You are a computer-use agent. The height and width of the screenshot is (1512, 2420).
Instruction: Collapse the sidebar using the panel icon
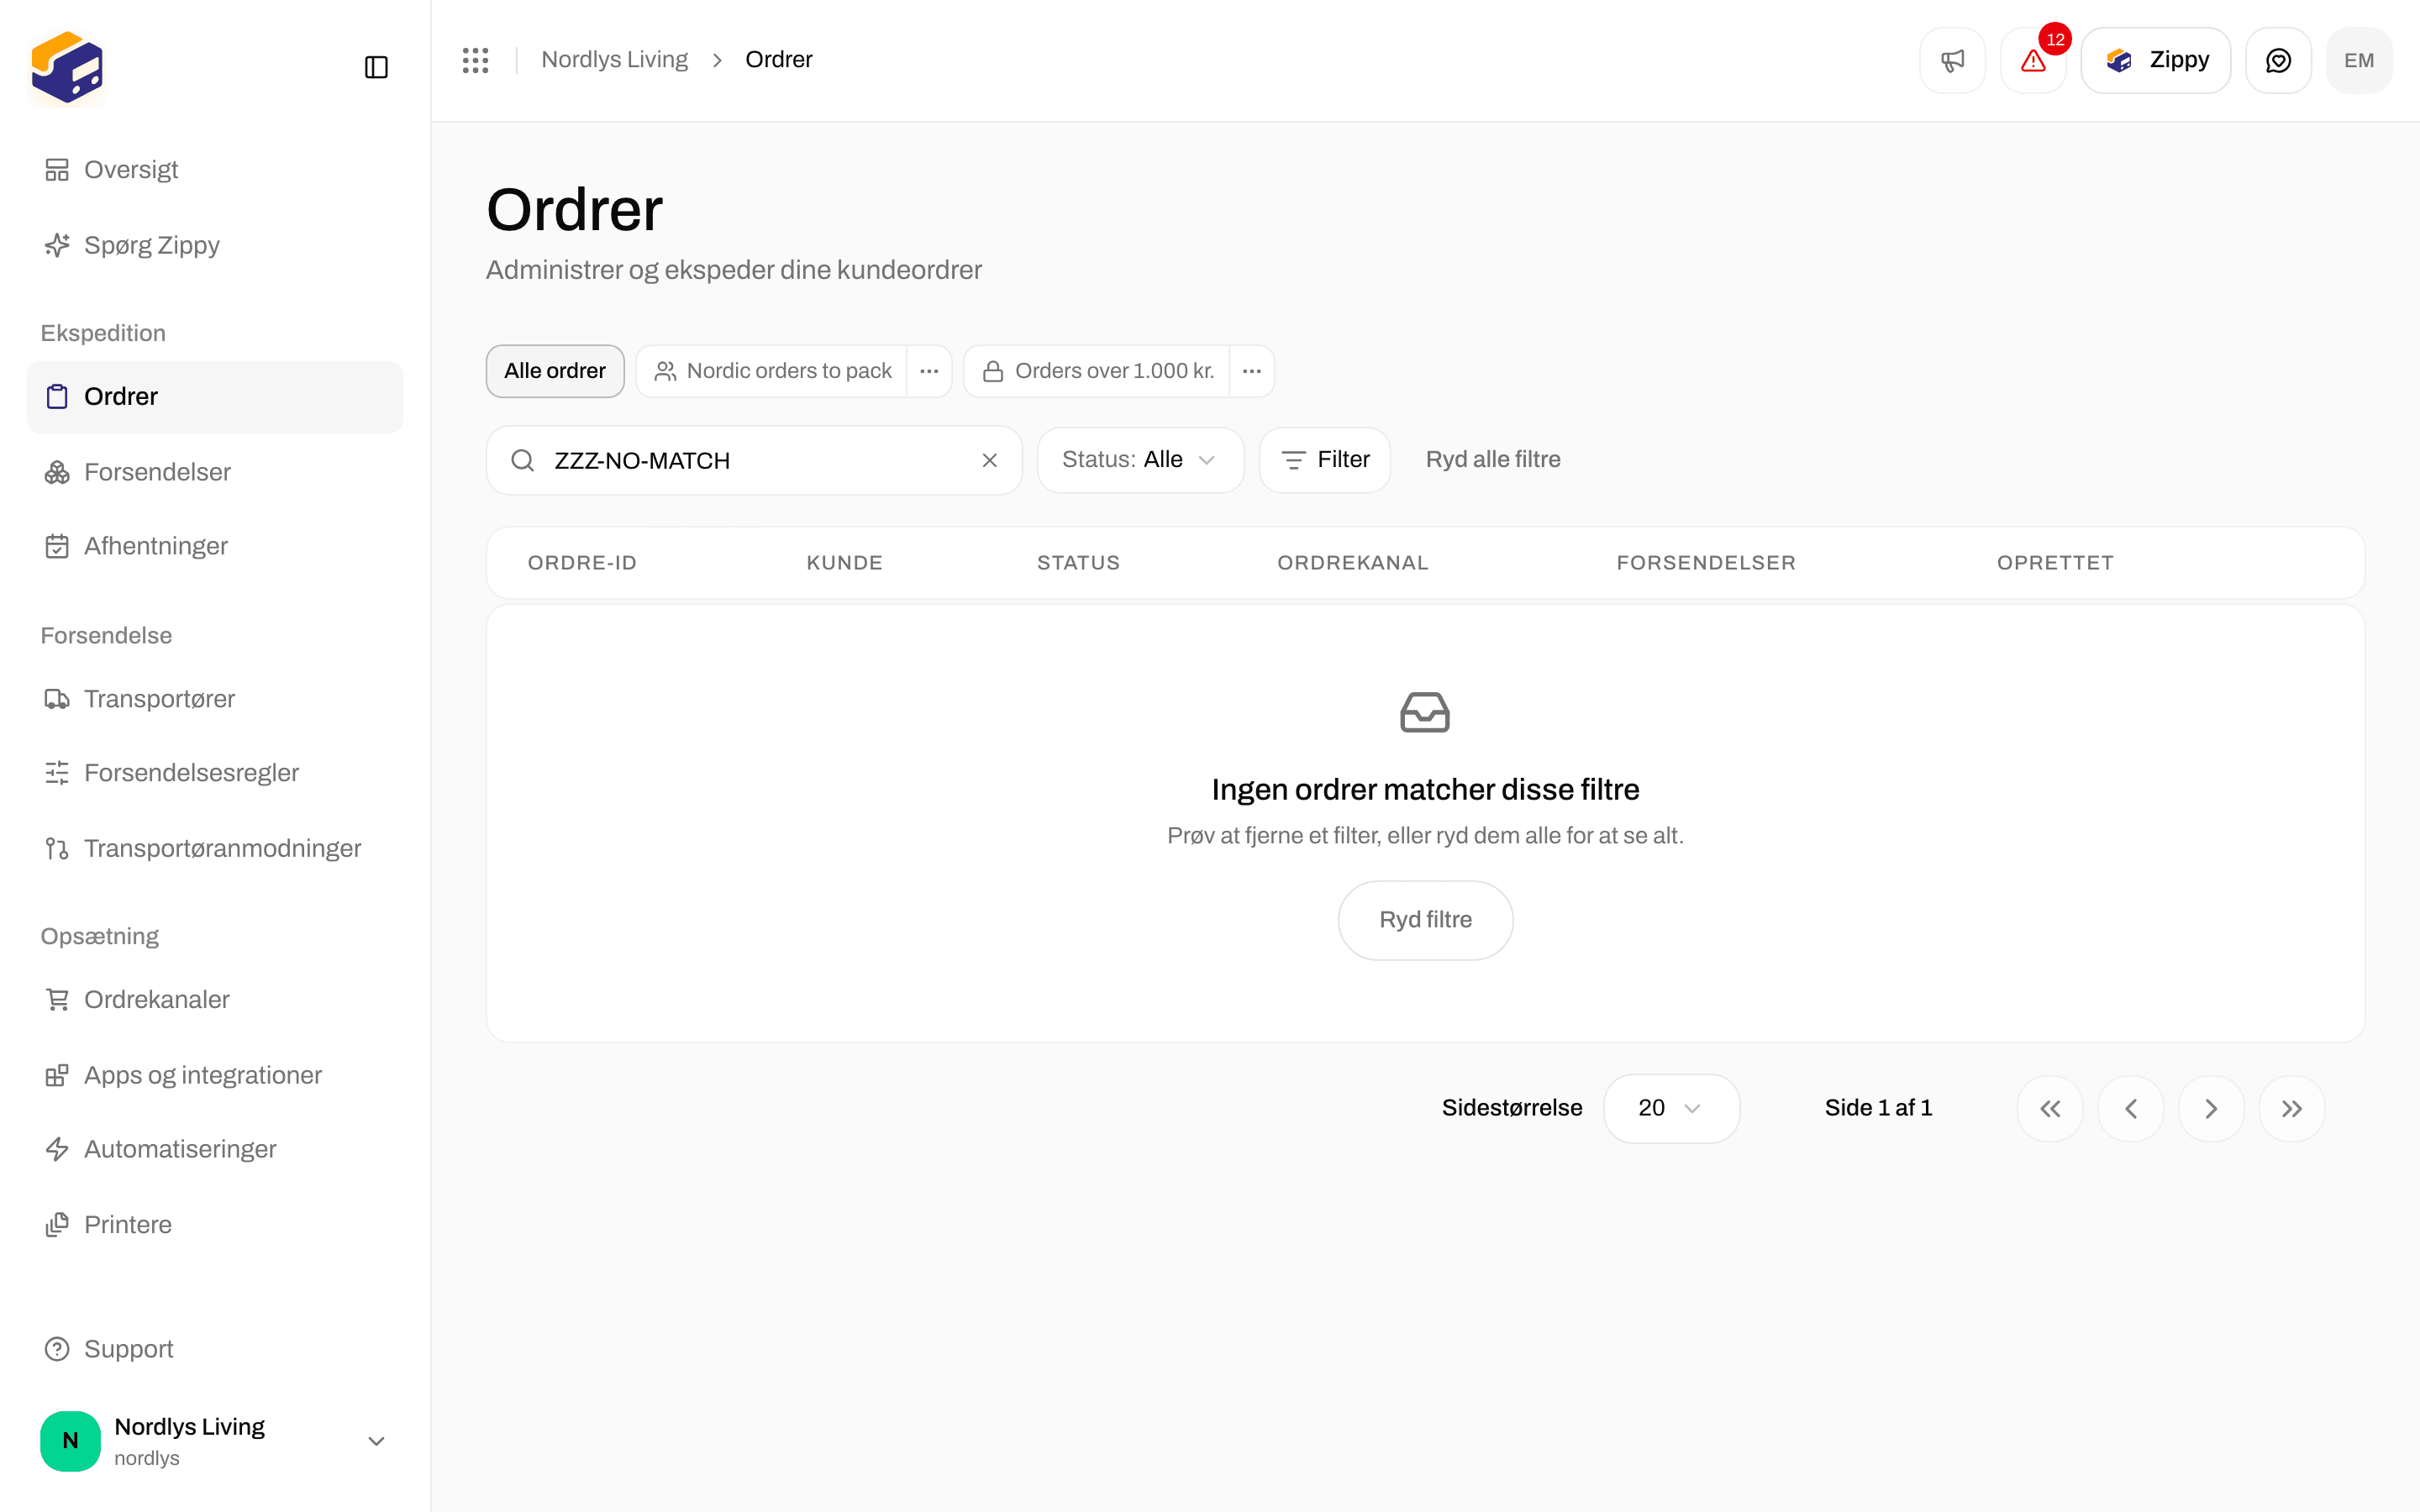(x=376, y=67)
